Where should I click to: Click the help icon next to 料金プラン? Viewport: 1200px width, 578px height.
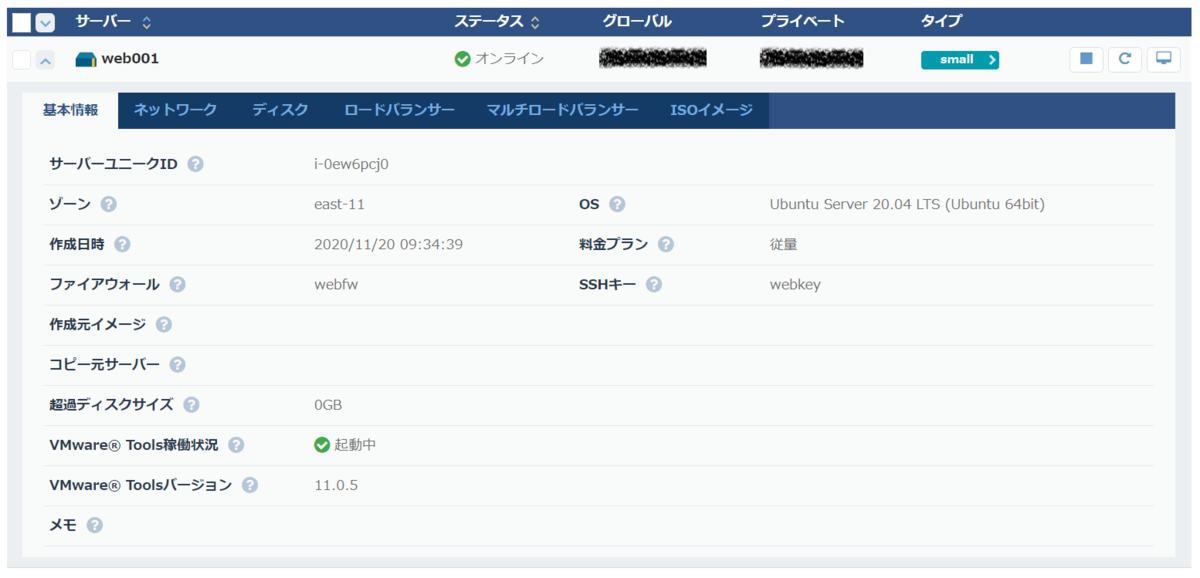[x=666, y=243]
